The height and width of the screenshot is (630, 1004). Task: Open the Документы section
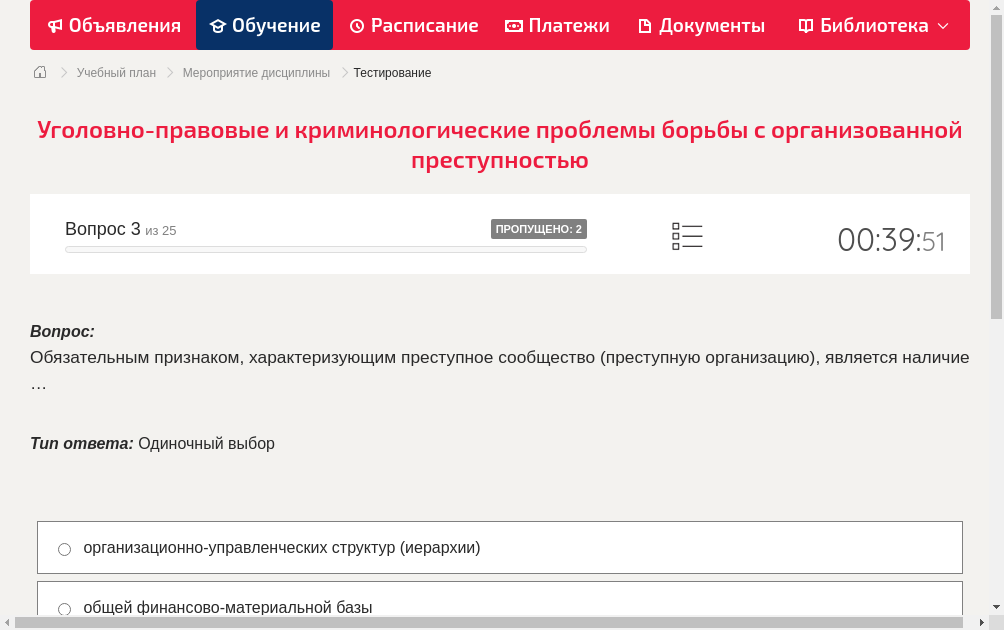pos(700,25)
